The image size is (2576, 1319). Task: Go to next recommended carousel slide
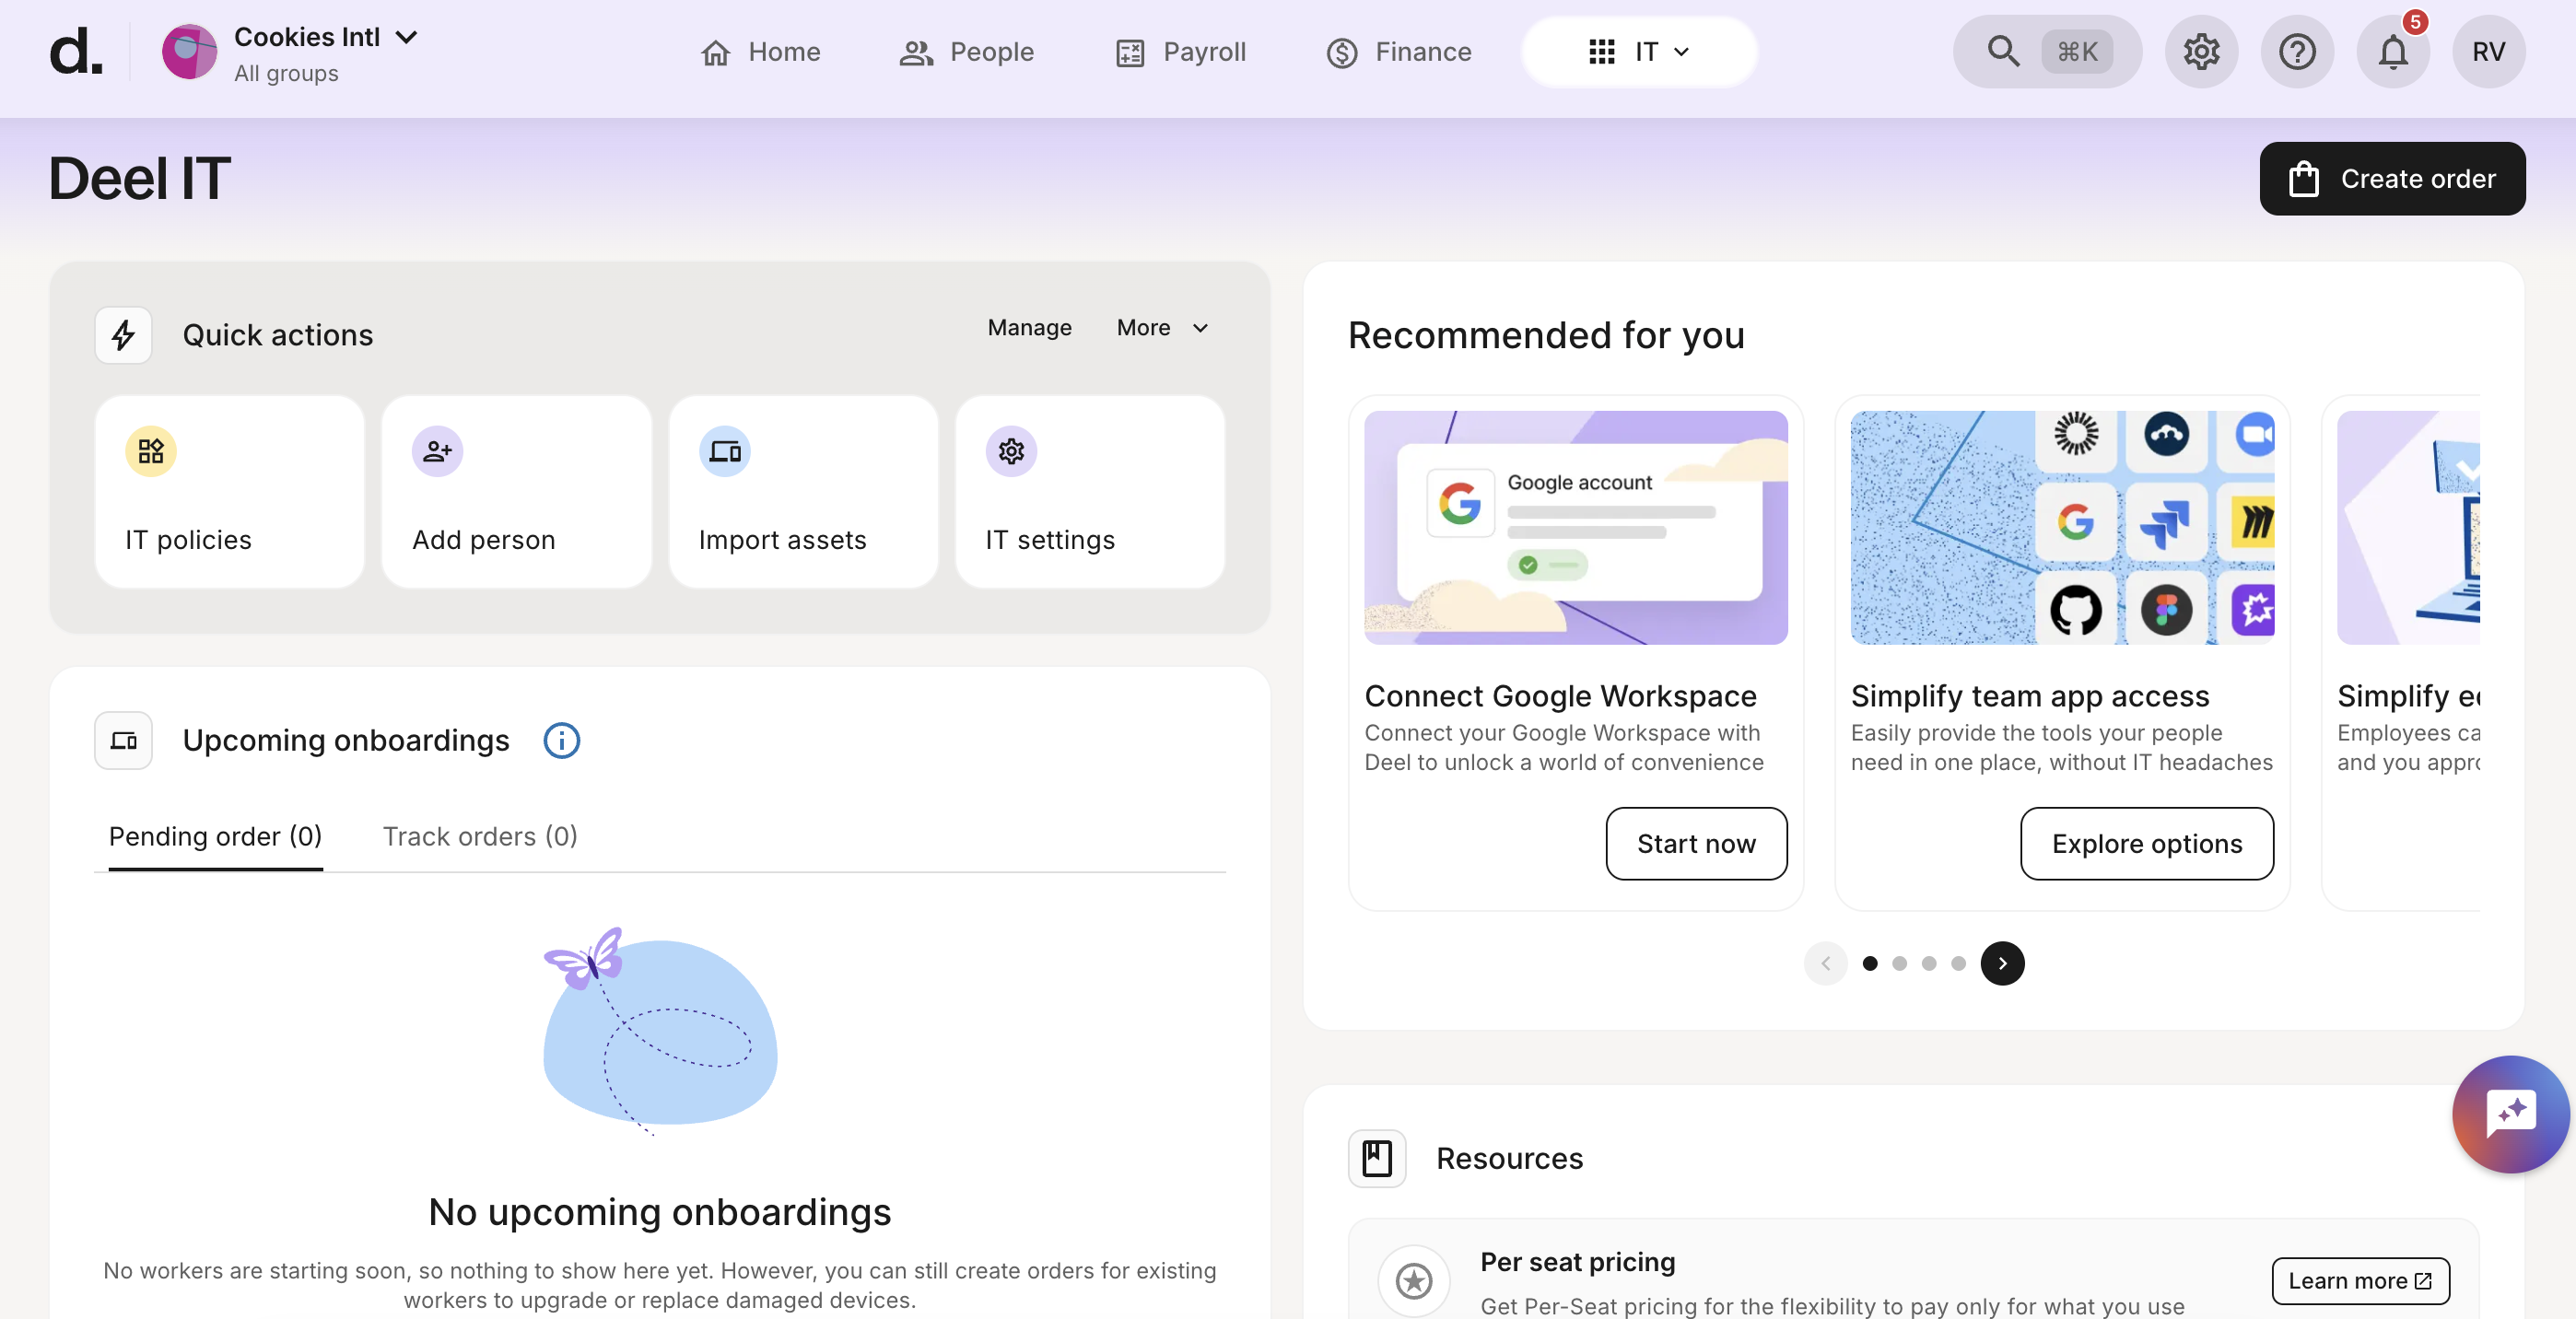pyautogui.click(x=2002, y=963)
